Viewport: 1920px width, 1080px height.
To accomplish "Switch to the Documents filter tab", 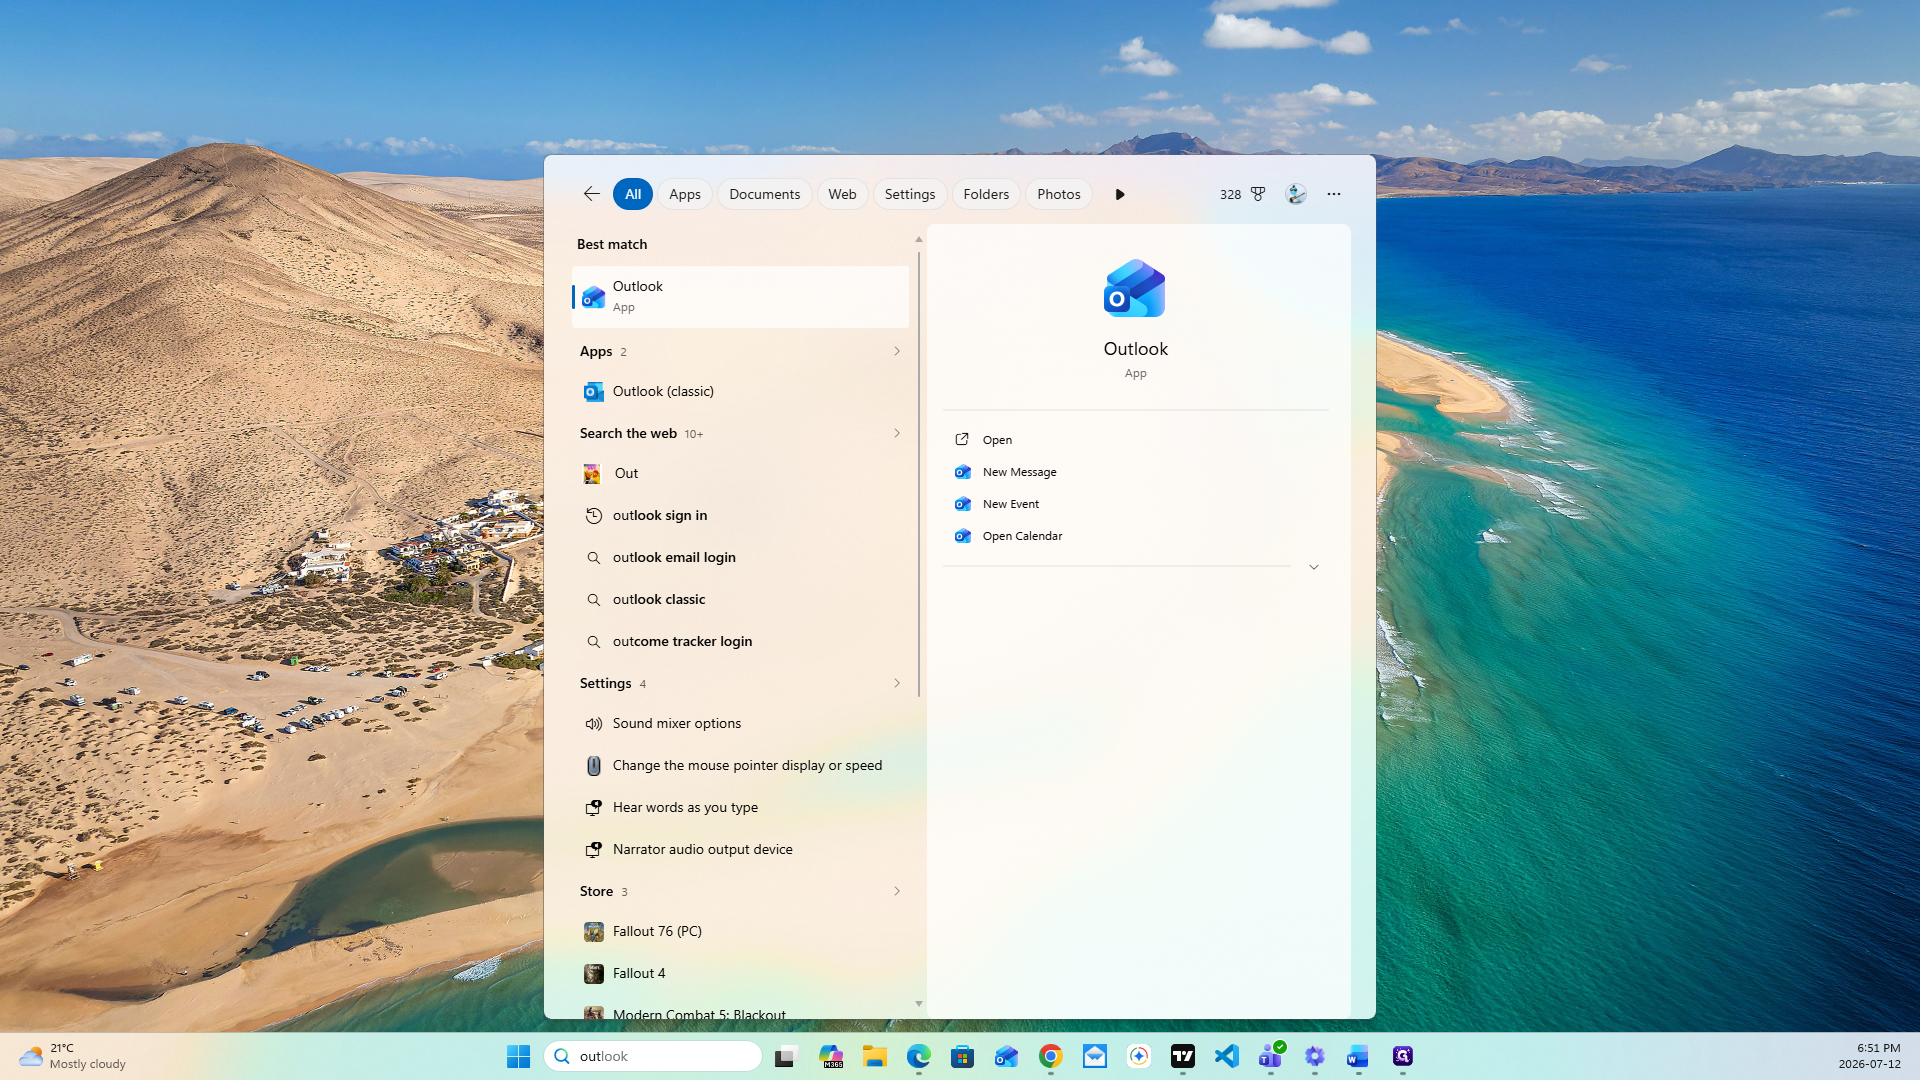I will coord(764,194).
